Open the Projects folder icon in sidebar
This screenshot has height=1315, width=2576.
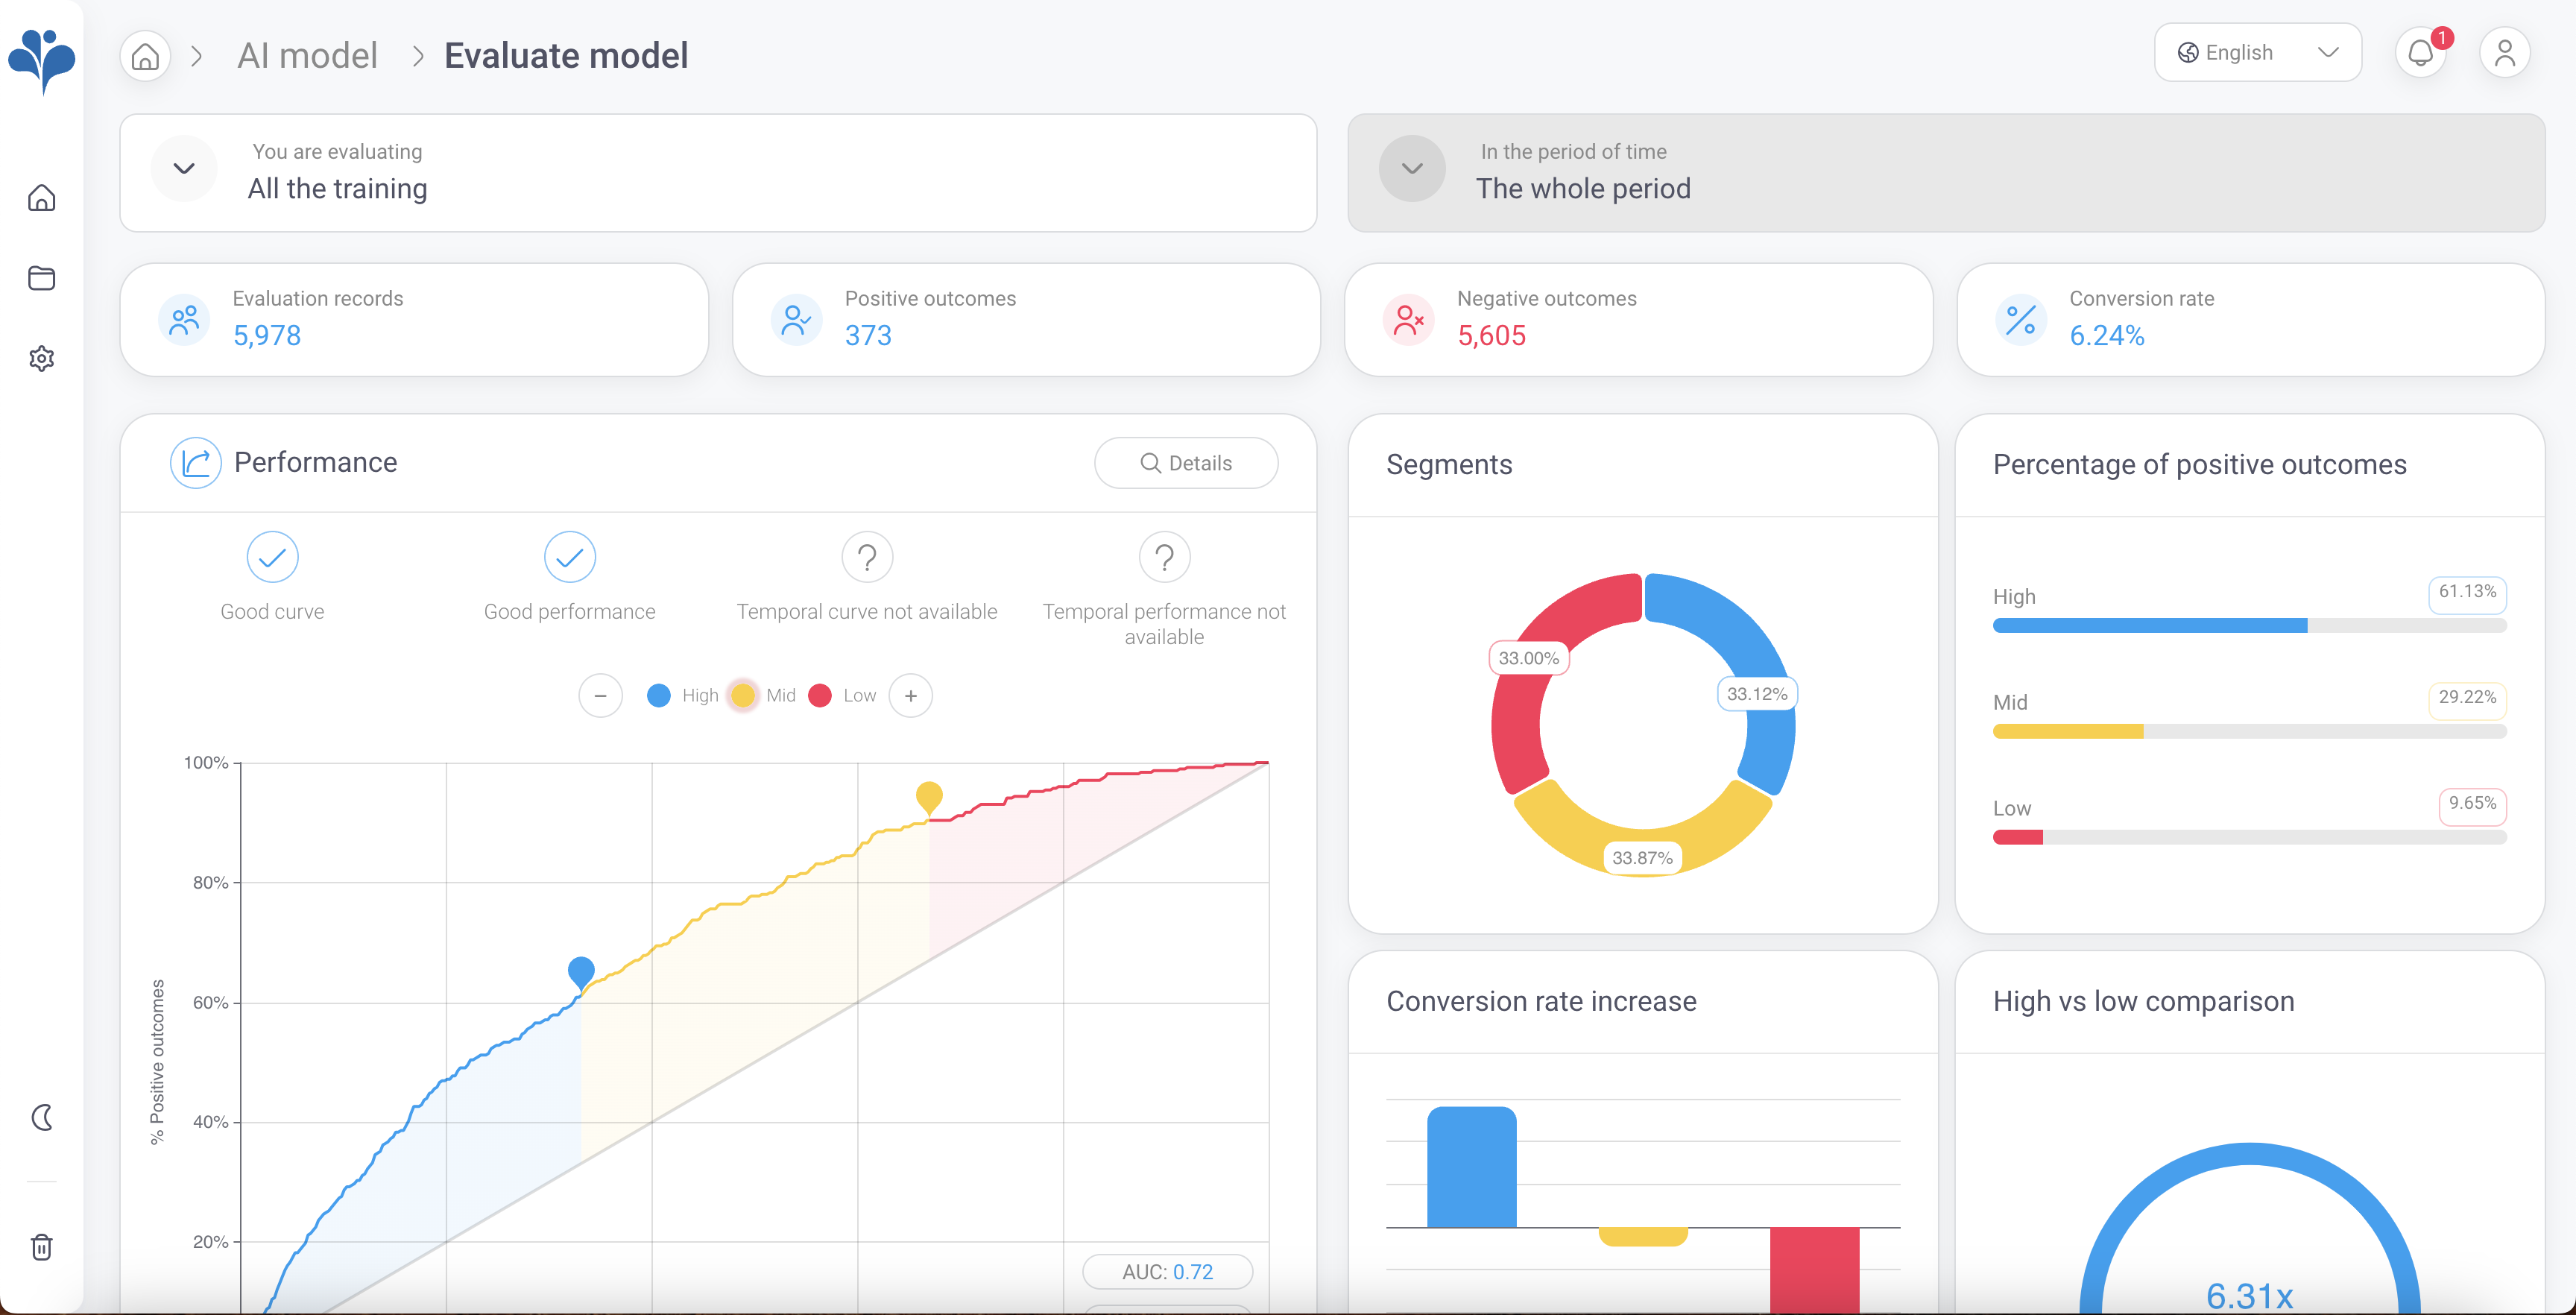tap(42, 278)
